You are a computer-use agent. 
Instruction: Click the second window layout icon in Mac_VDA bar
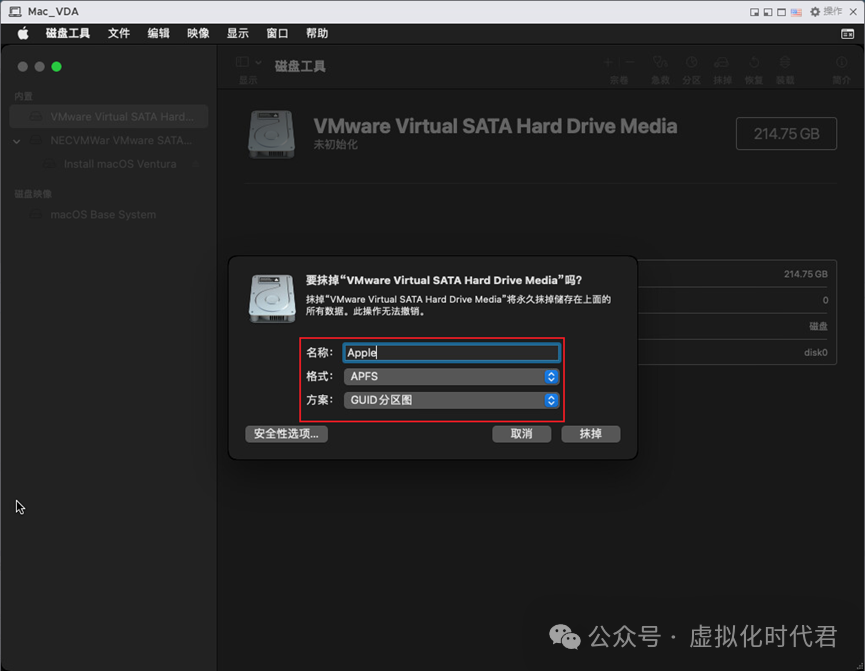pyautogui.click(x=768, y=12)
